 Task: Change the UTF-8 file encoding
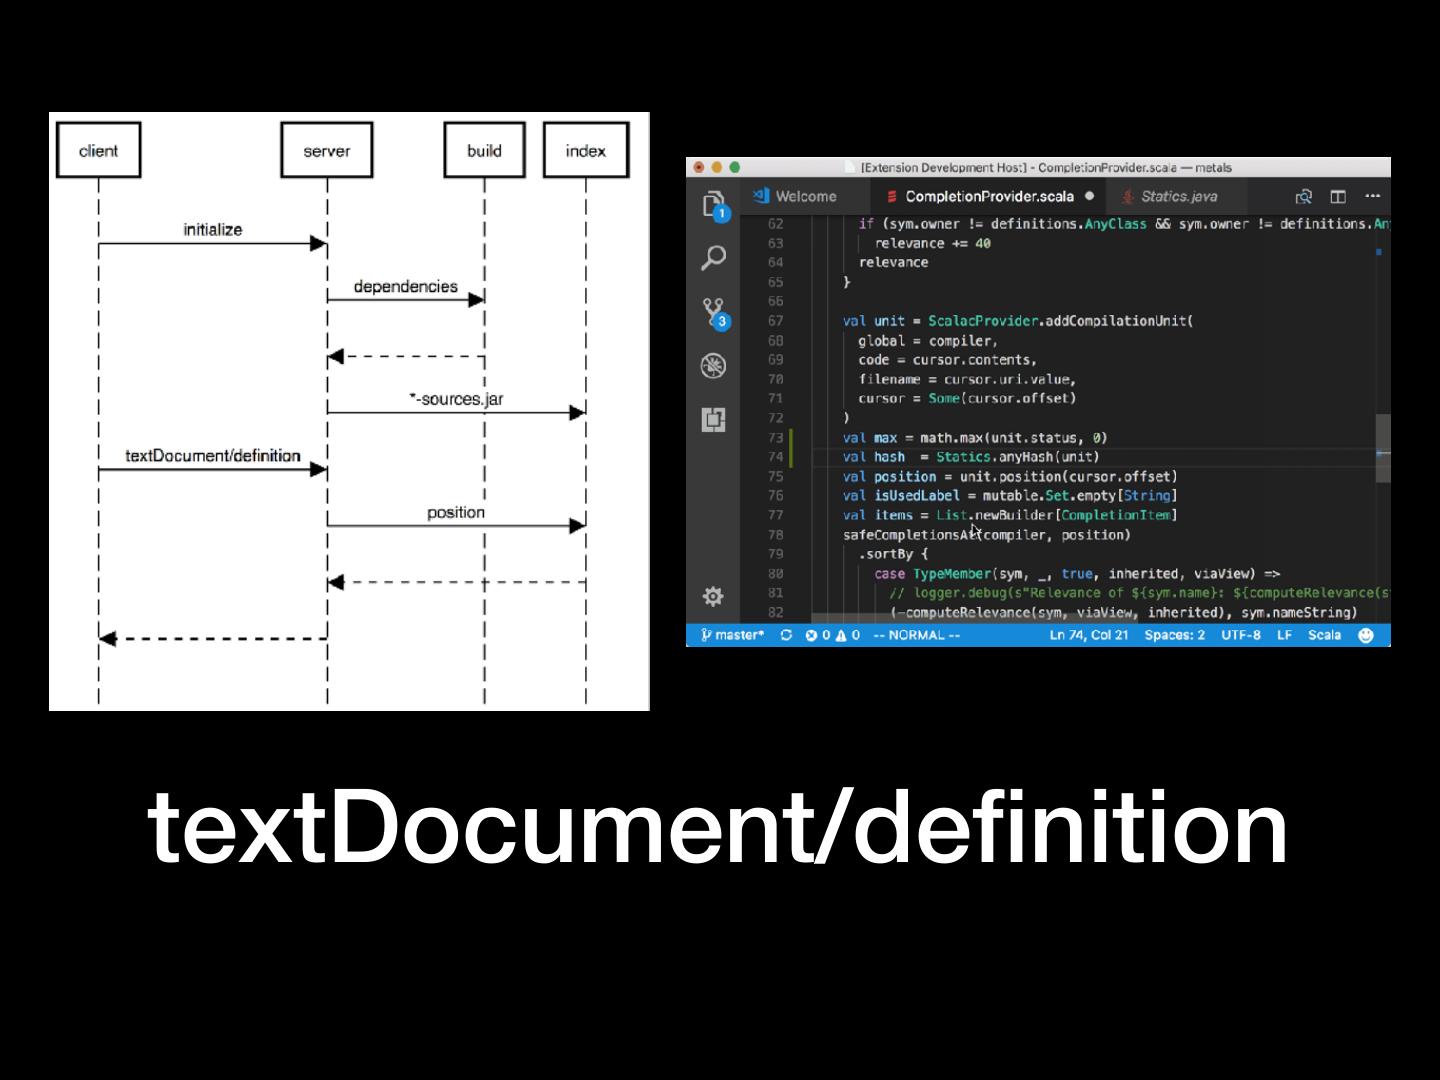(1240, 635)
